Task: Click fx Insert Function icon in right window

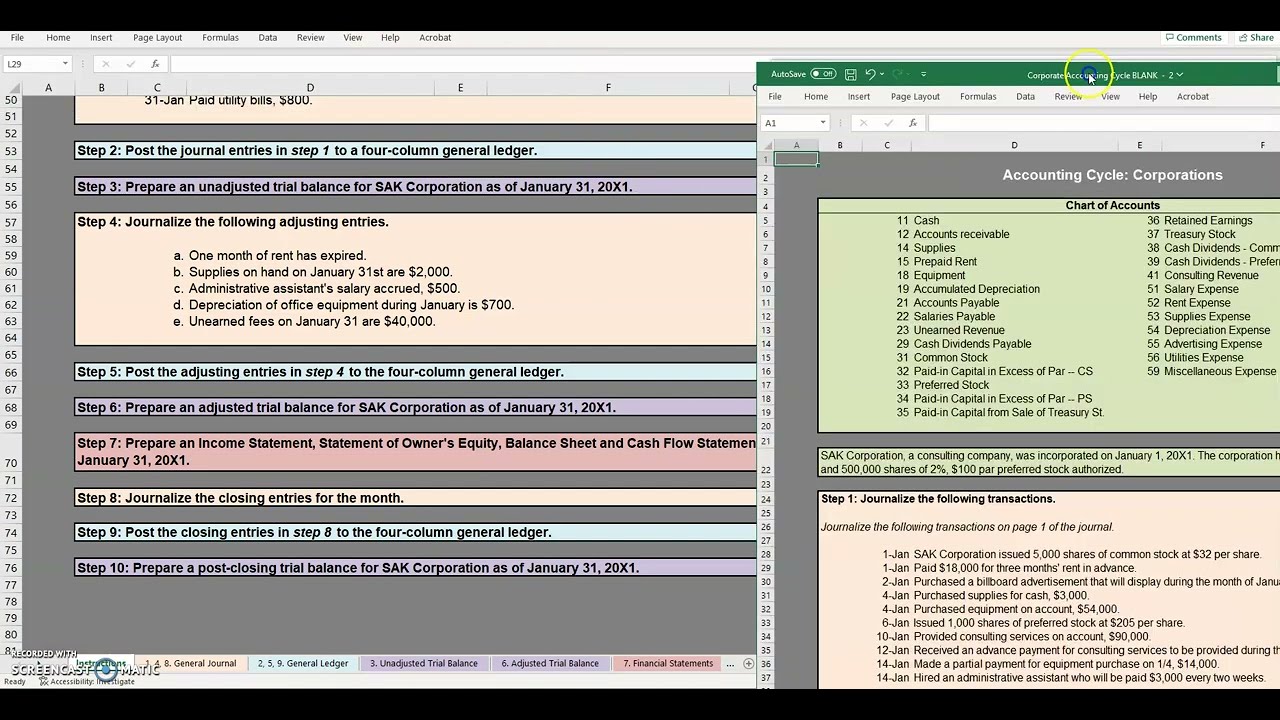Action: tap(912, 123)
